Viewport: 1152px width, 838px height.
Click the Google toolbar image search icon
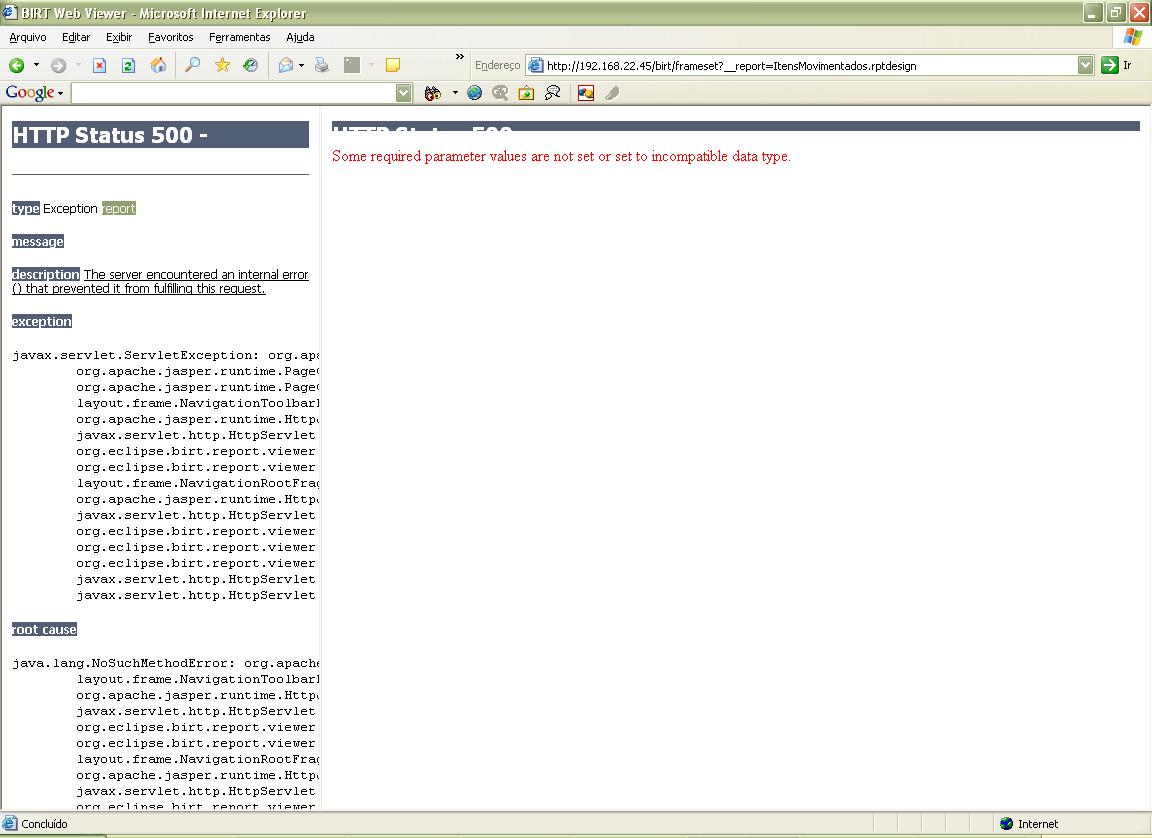coord(500,93)
